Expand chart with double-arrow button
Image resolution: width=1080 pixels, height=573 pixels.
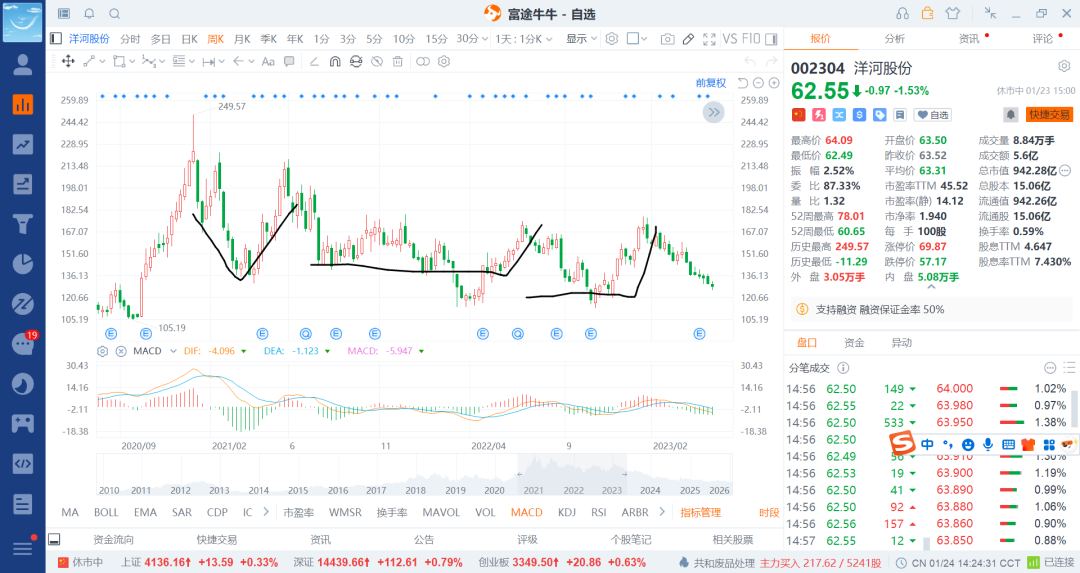[714, 112]
